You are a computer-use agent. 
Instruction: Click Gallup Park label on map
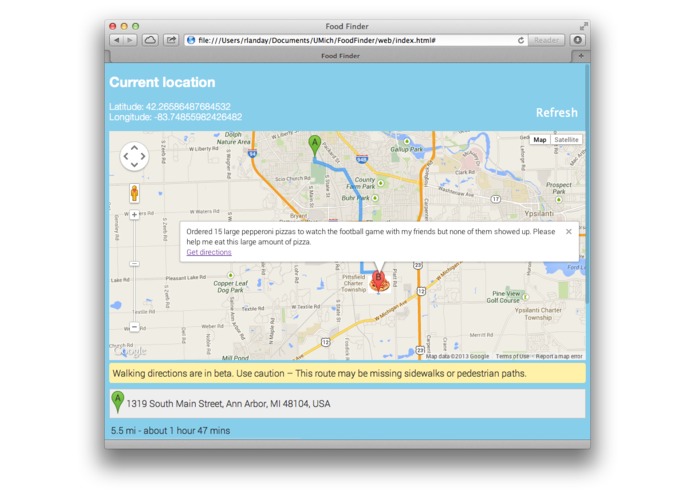pyautogui.click(x=406, y=149)
